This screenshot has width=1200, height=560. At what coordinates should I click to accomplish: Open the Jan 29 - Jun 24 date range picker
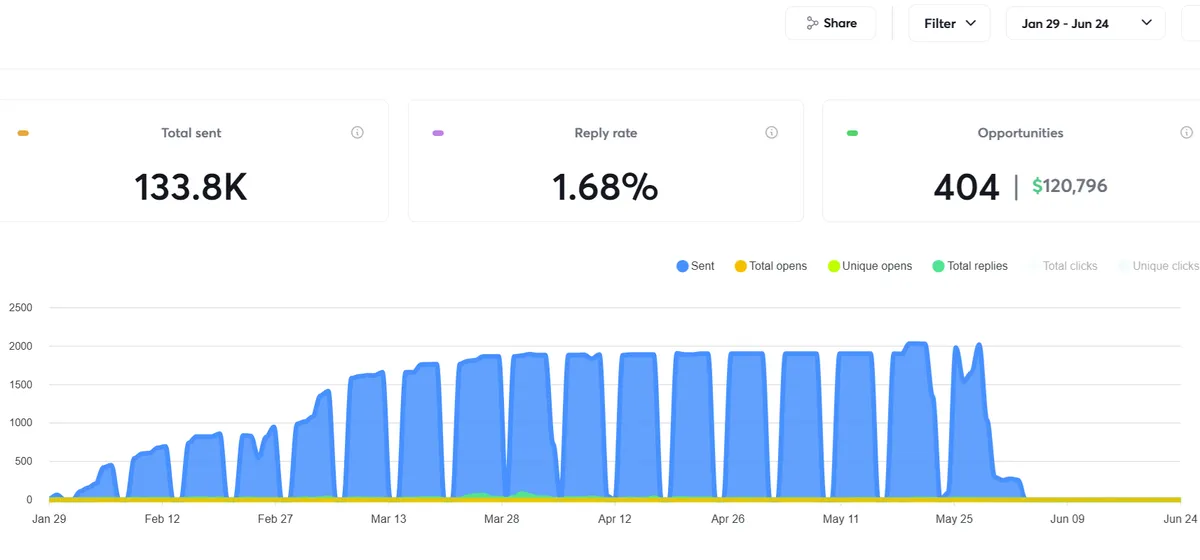pyautogui.click(x=1085, y=23)
